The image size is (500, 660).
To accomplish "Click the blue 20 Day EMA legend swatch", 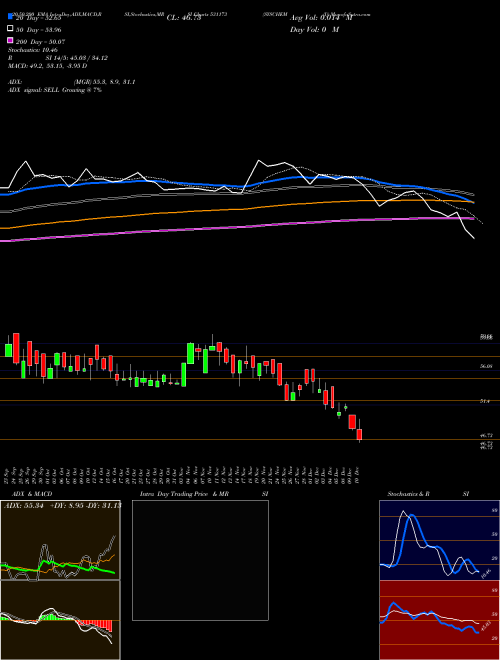I will pos(11,17).
